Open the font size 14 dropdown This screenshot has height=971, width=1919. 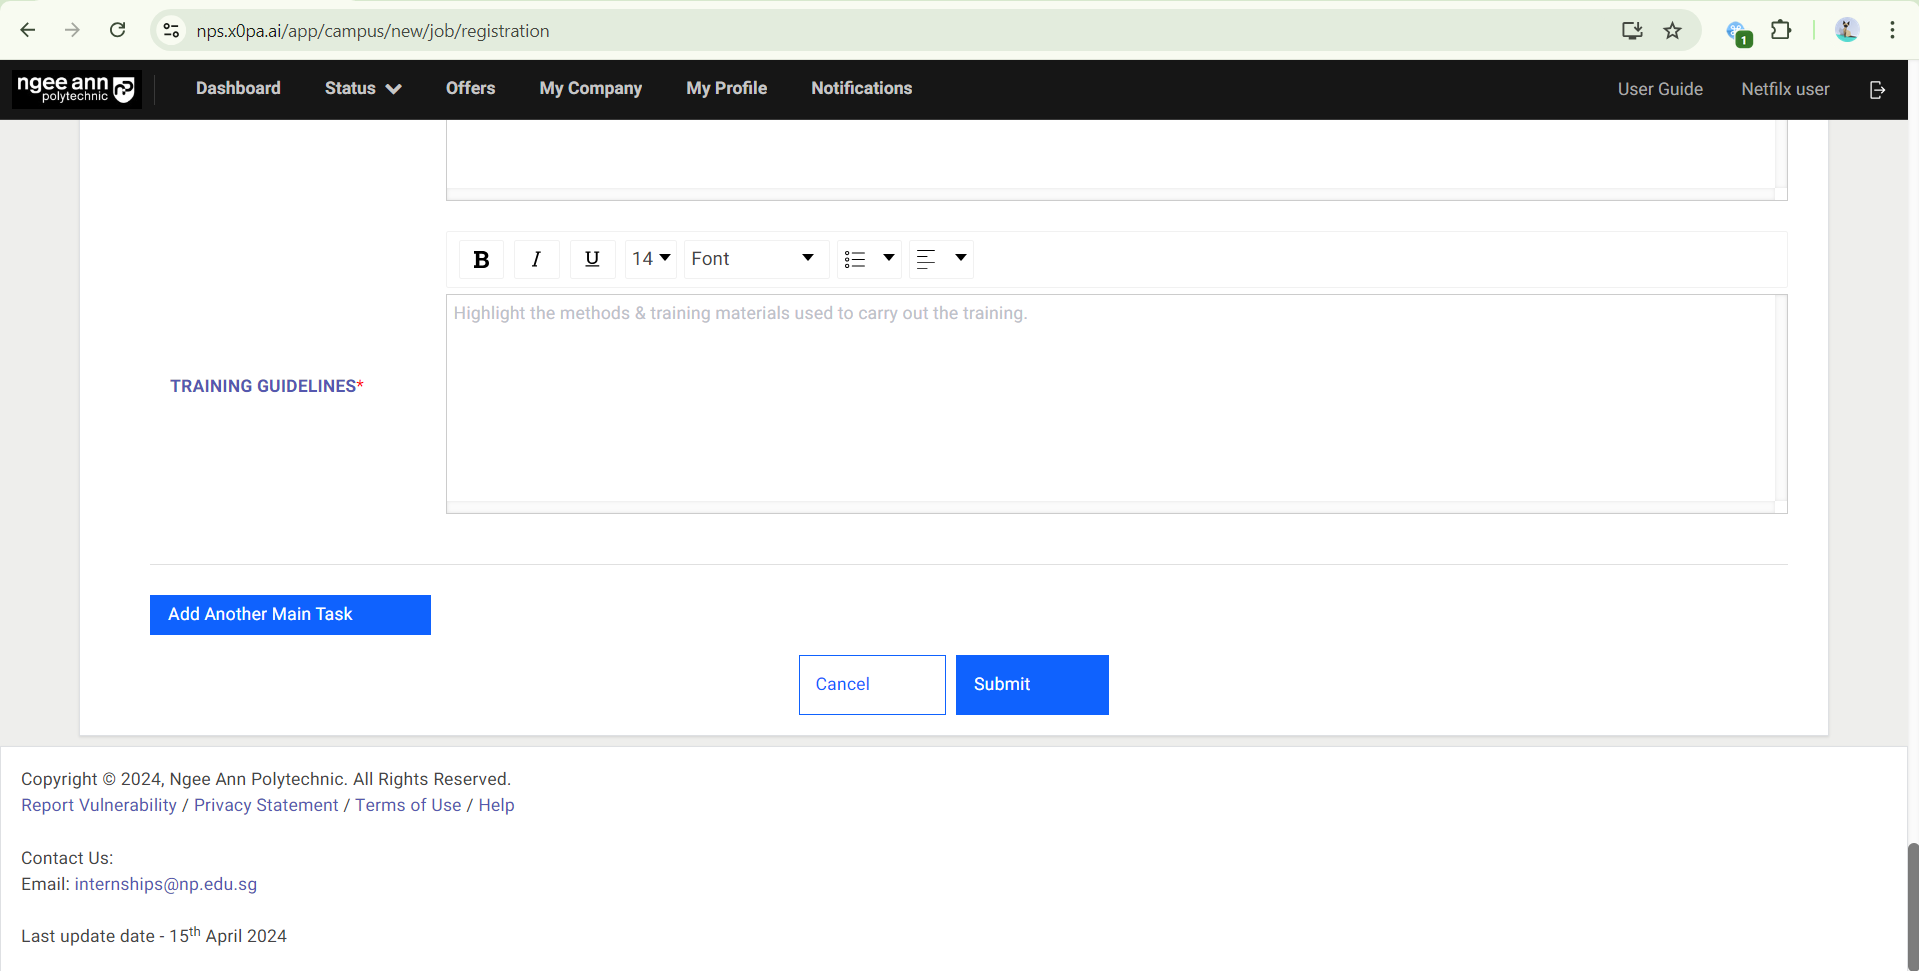[651, 259]
